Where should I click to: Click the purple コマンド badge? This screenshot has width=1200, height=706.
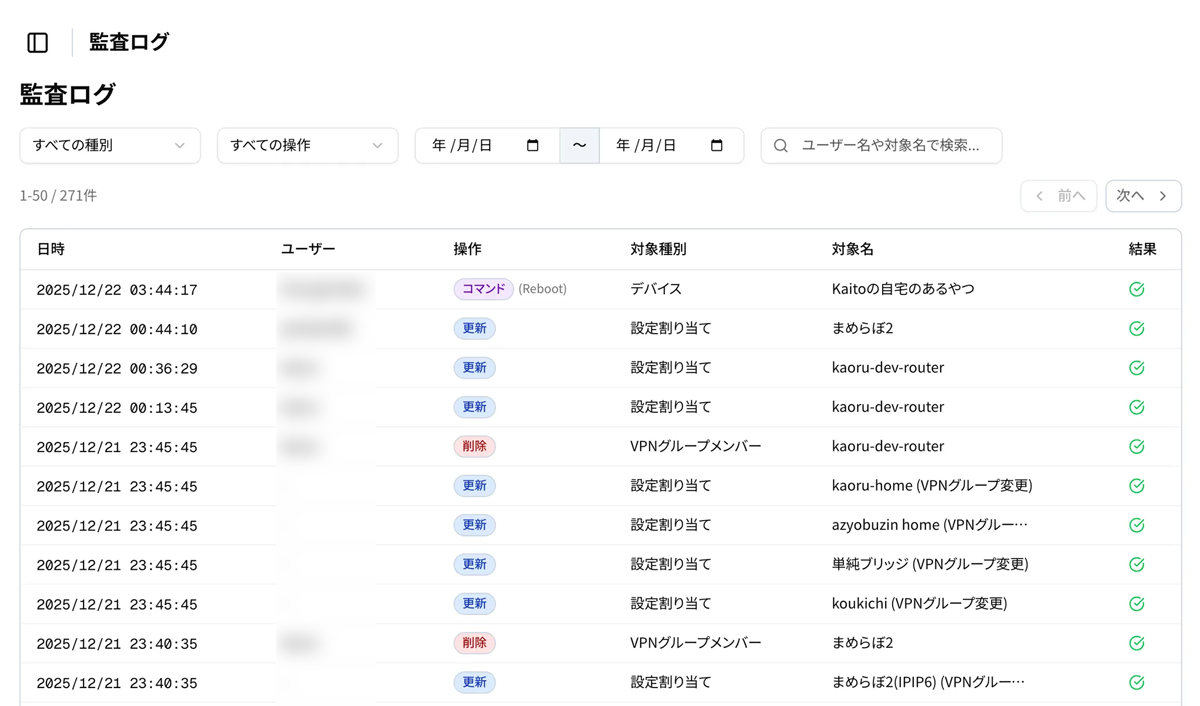[483, 289]
